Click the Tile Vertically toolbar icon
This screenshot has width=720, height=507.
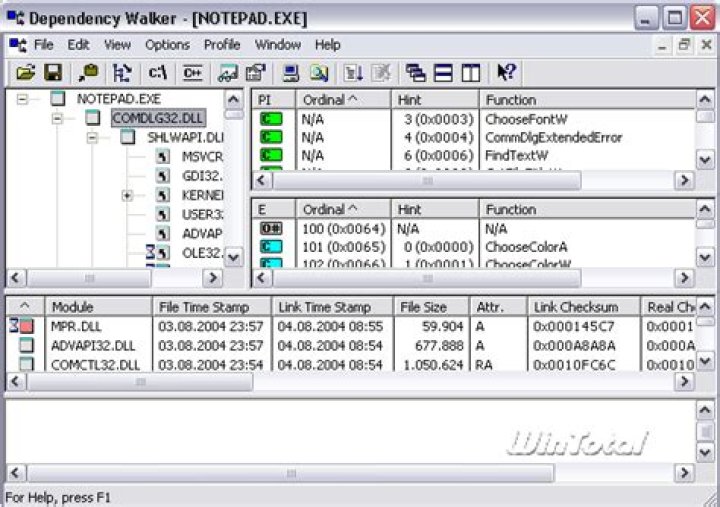coord(471,73)
